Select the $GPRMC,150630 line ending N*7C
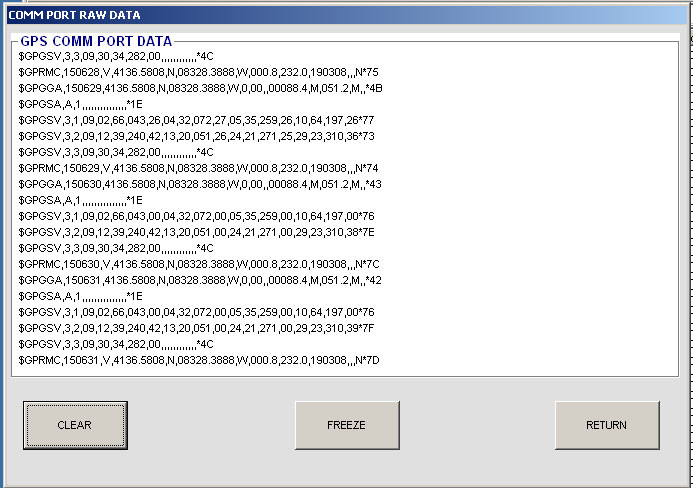This screenshot has height=488, width=693. [x=199, y=264]
